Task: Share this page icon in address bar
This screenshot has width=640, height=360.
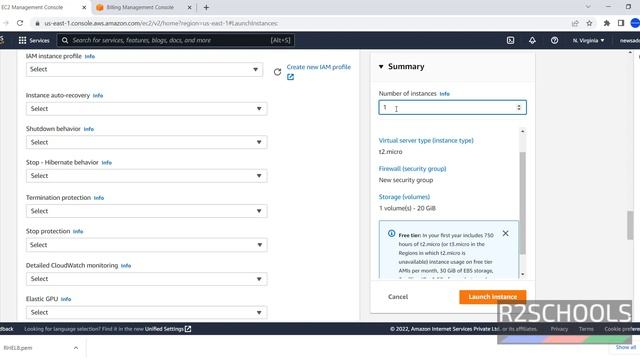Action: (575, 23)
